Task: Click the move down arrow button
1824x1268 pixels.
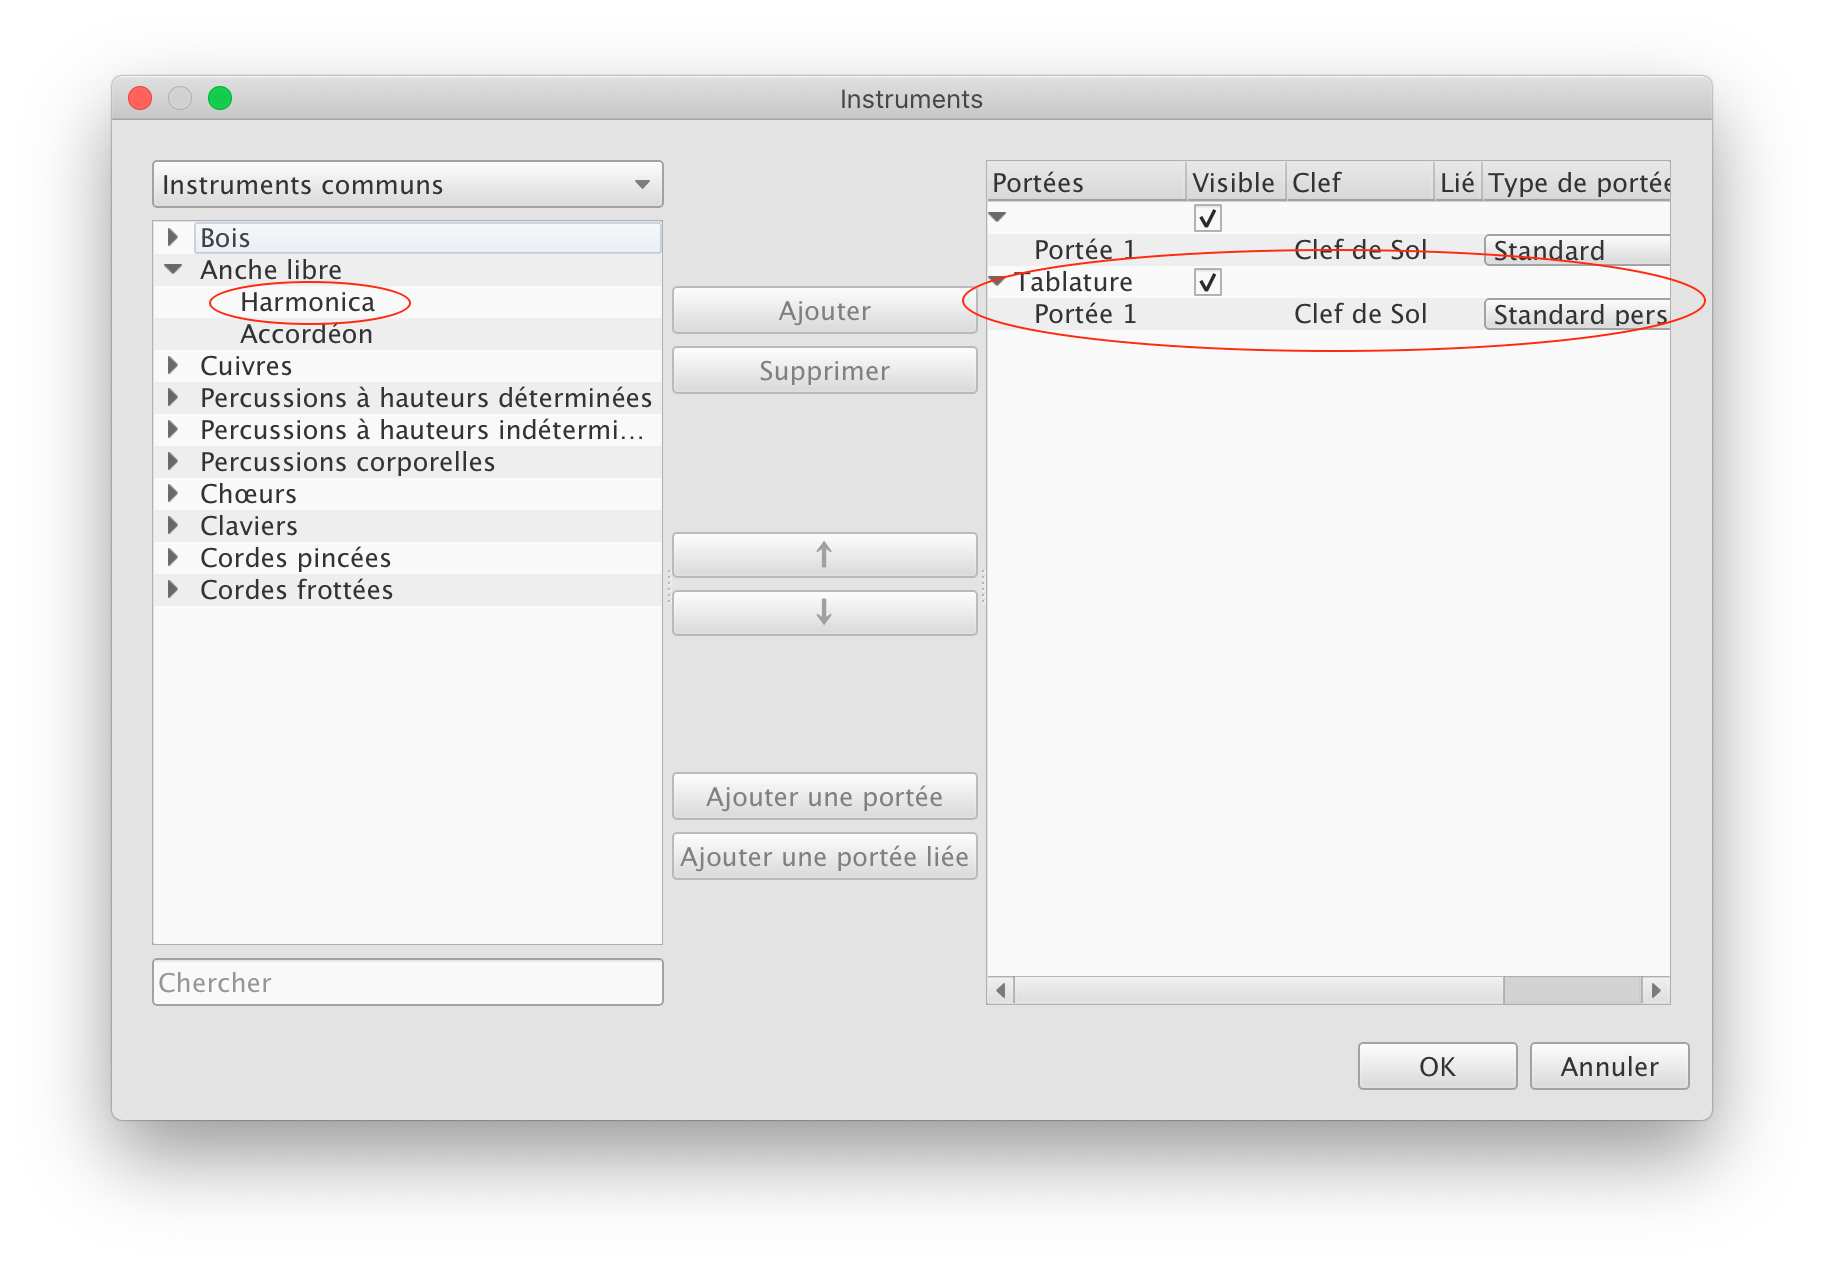Action: (x=824, y=612)
